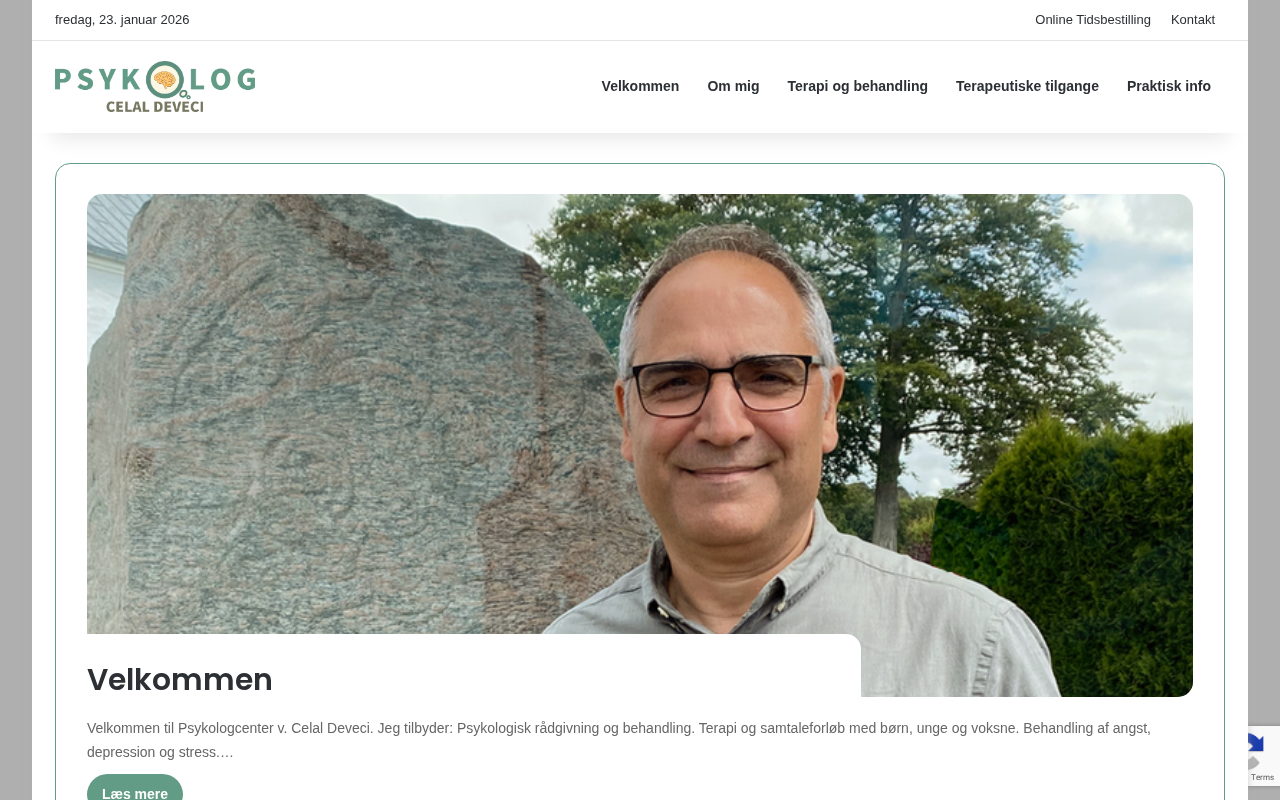Go to the Kontakt page

1193,20
